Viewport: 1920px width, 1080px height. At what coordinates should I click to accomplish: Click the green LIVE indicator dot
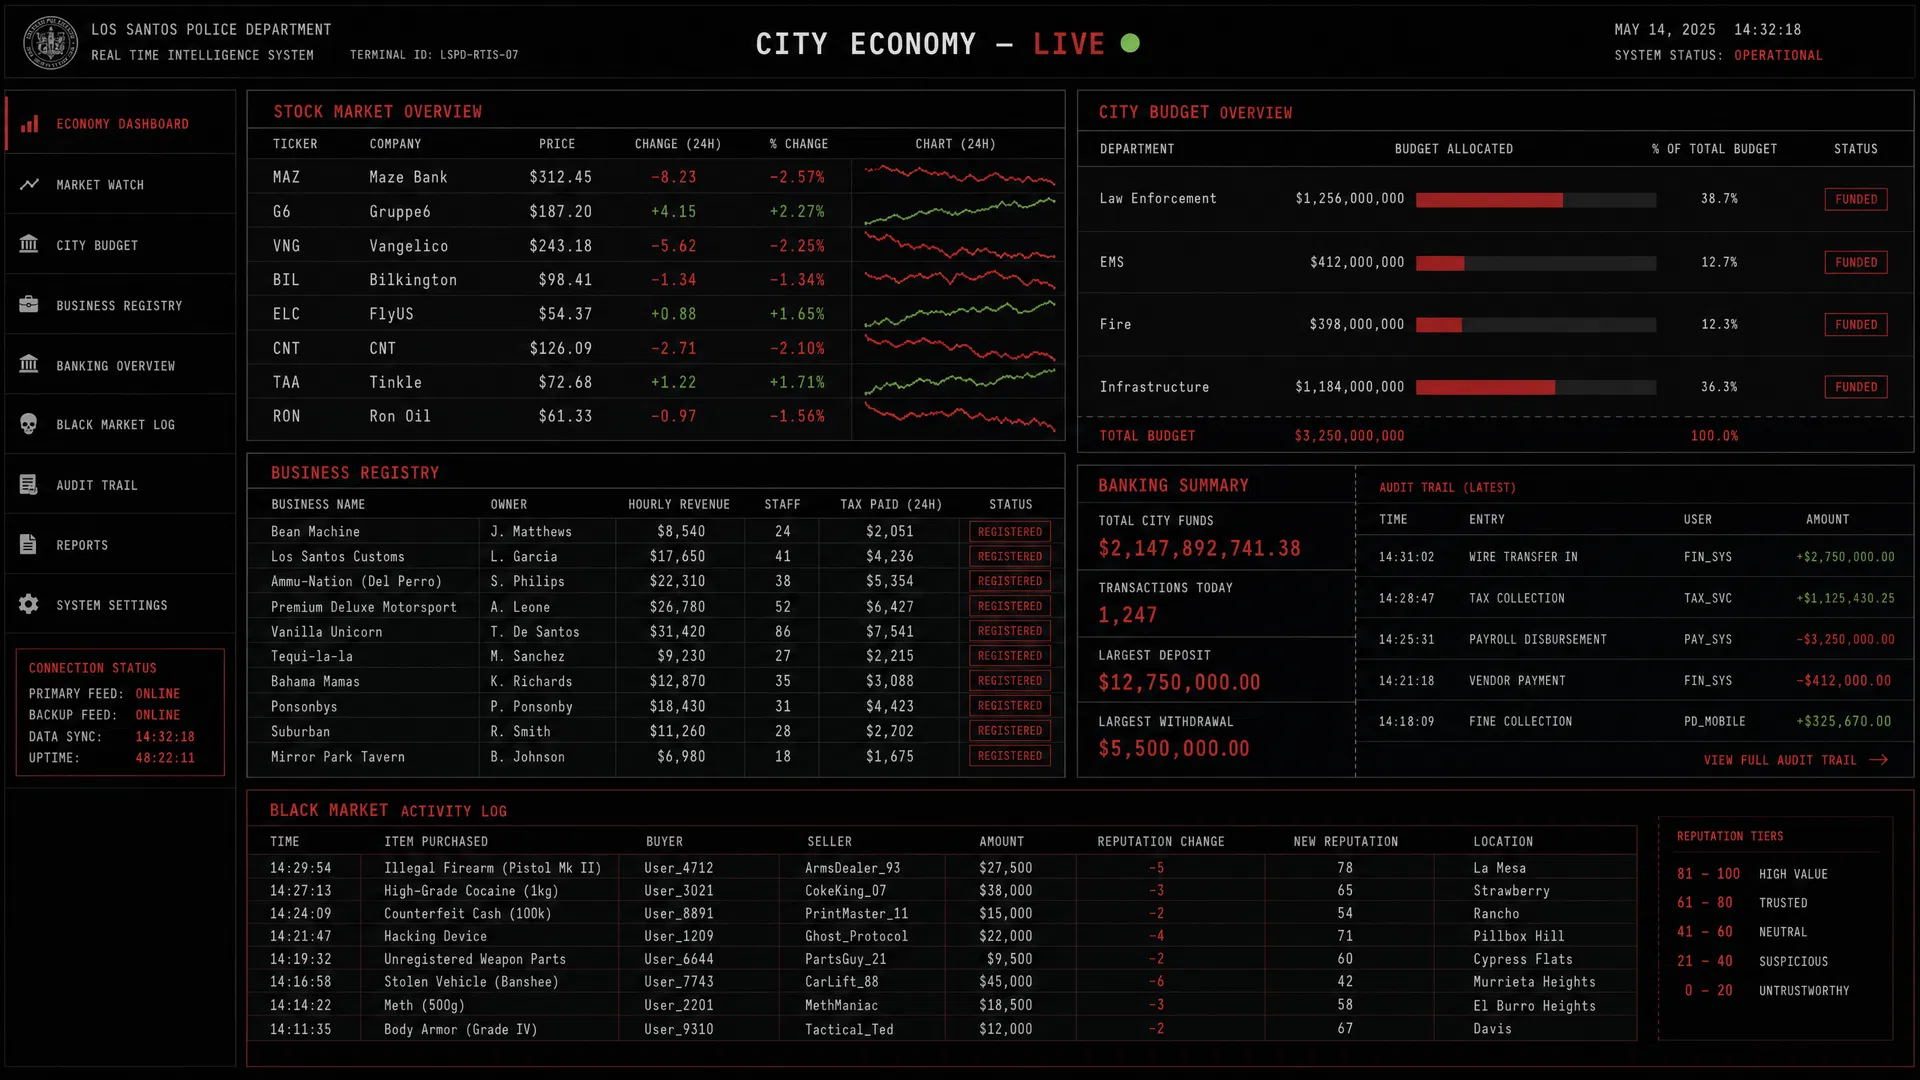[x=1130, y=43]
